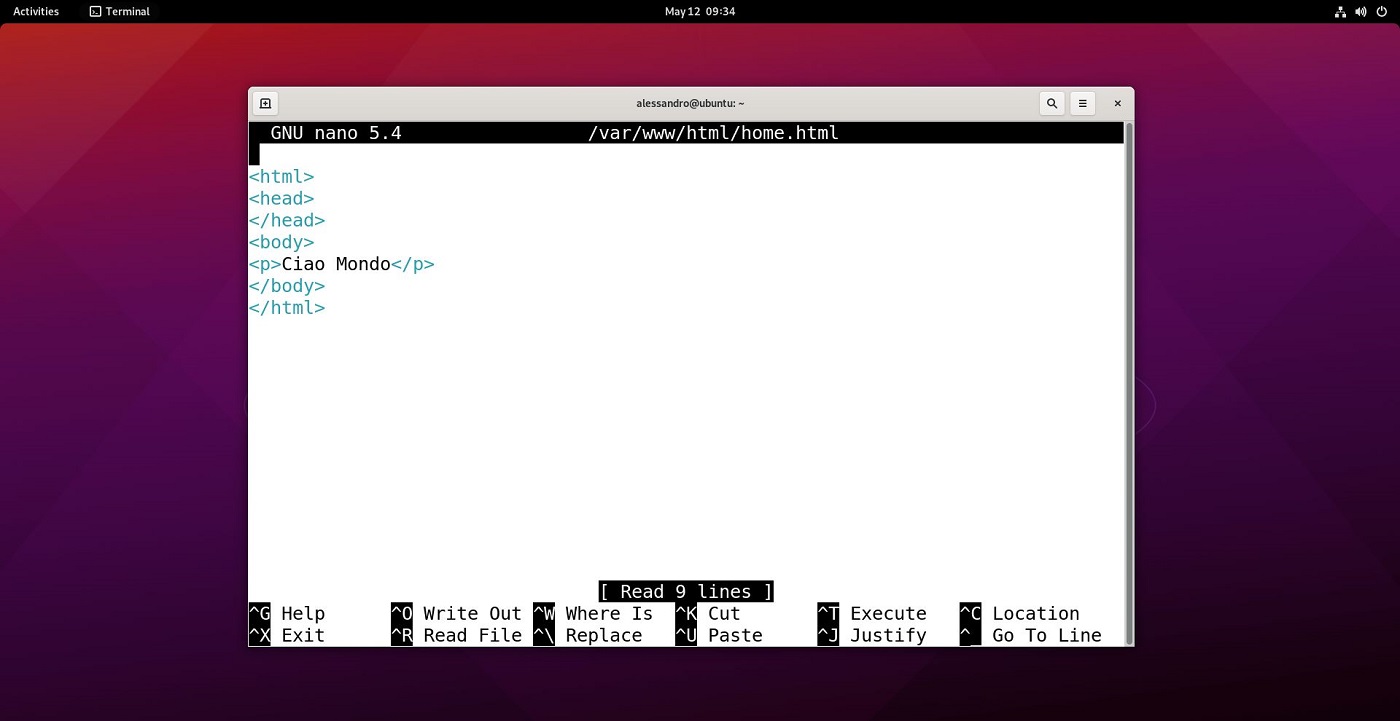Click the Ciao Mondo text in editor

tap(336, 265)
